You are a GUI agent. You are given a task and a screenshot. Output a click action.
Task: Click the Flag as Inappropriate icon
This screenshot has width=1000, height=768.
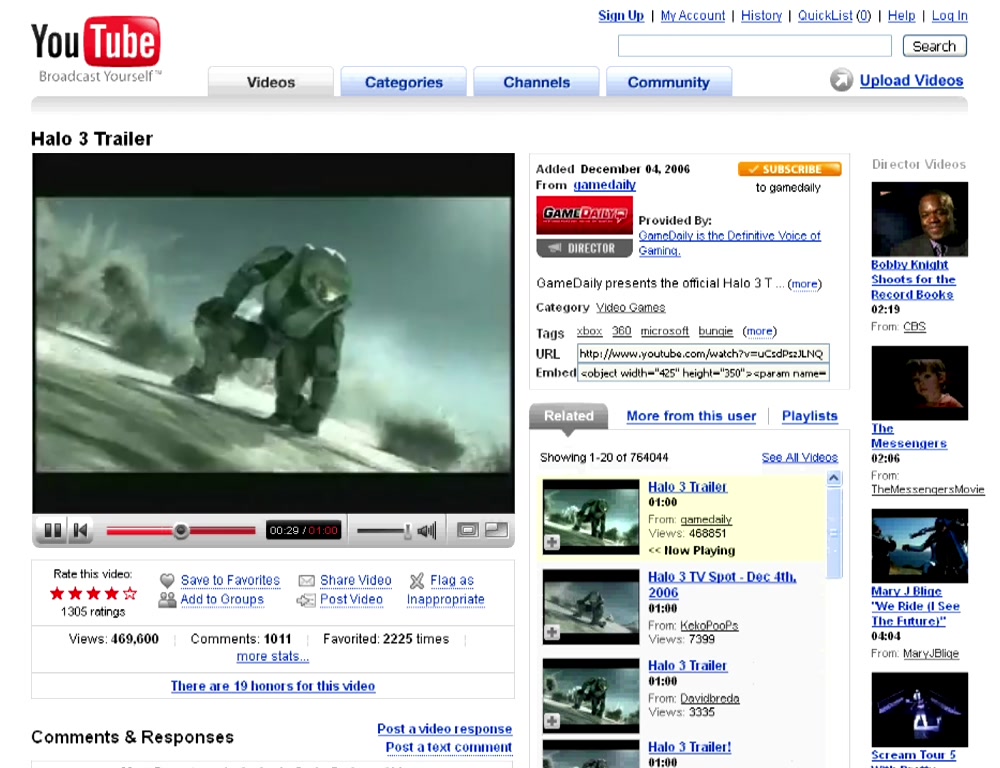pyautogui.click(x=416, y=580)
